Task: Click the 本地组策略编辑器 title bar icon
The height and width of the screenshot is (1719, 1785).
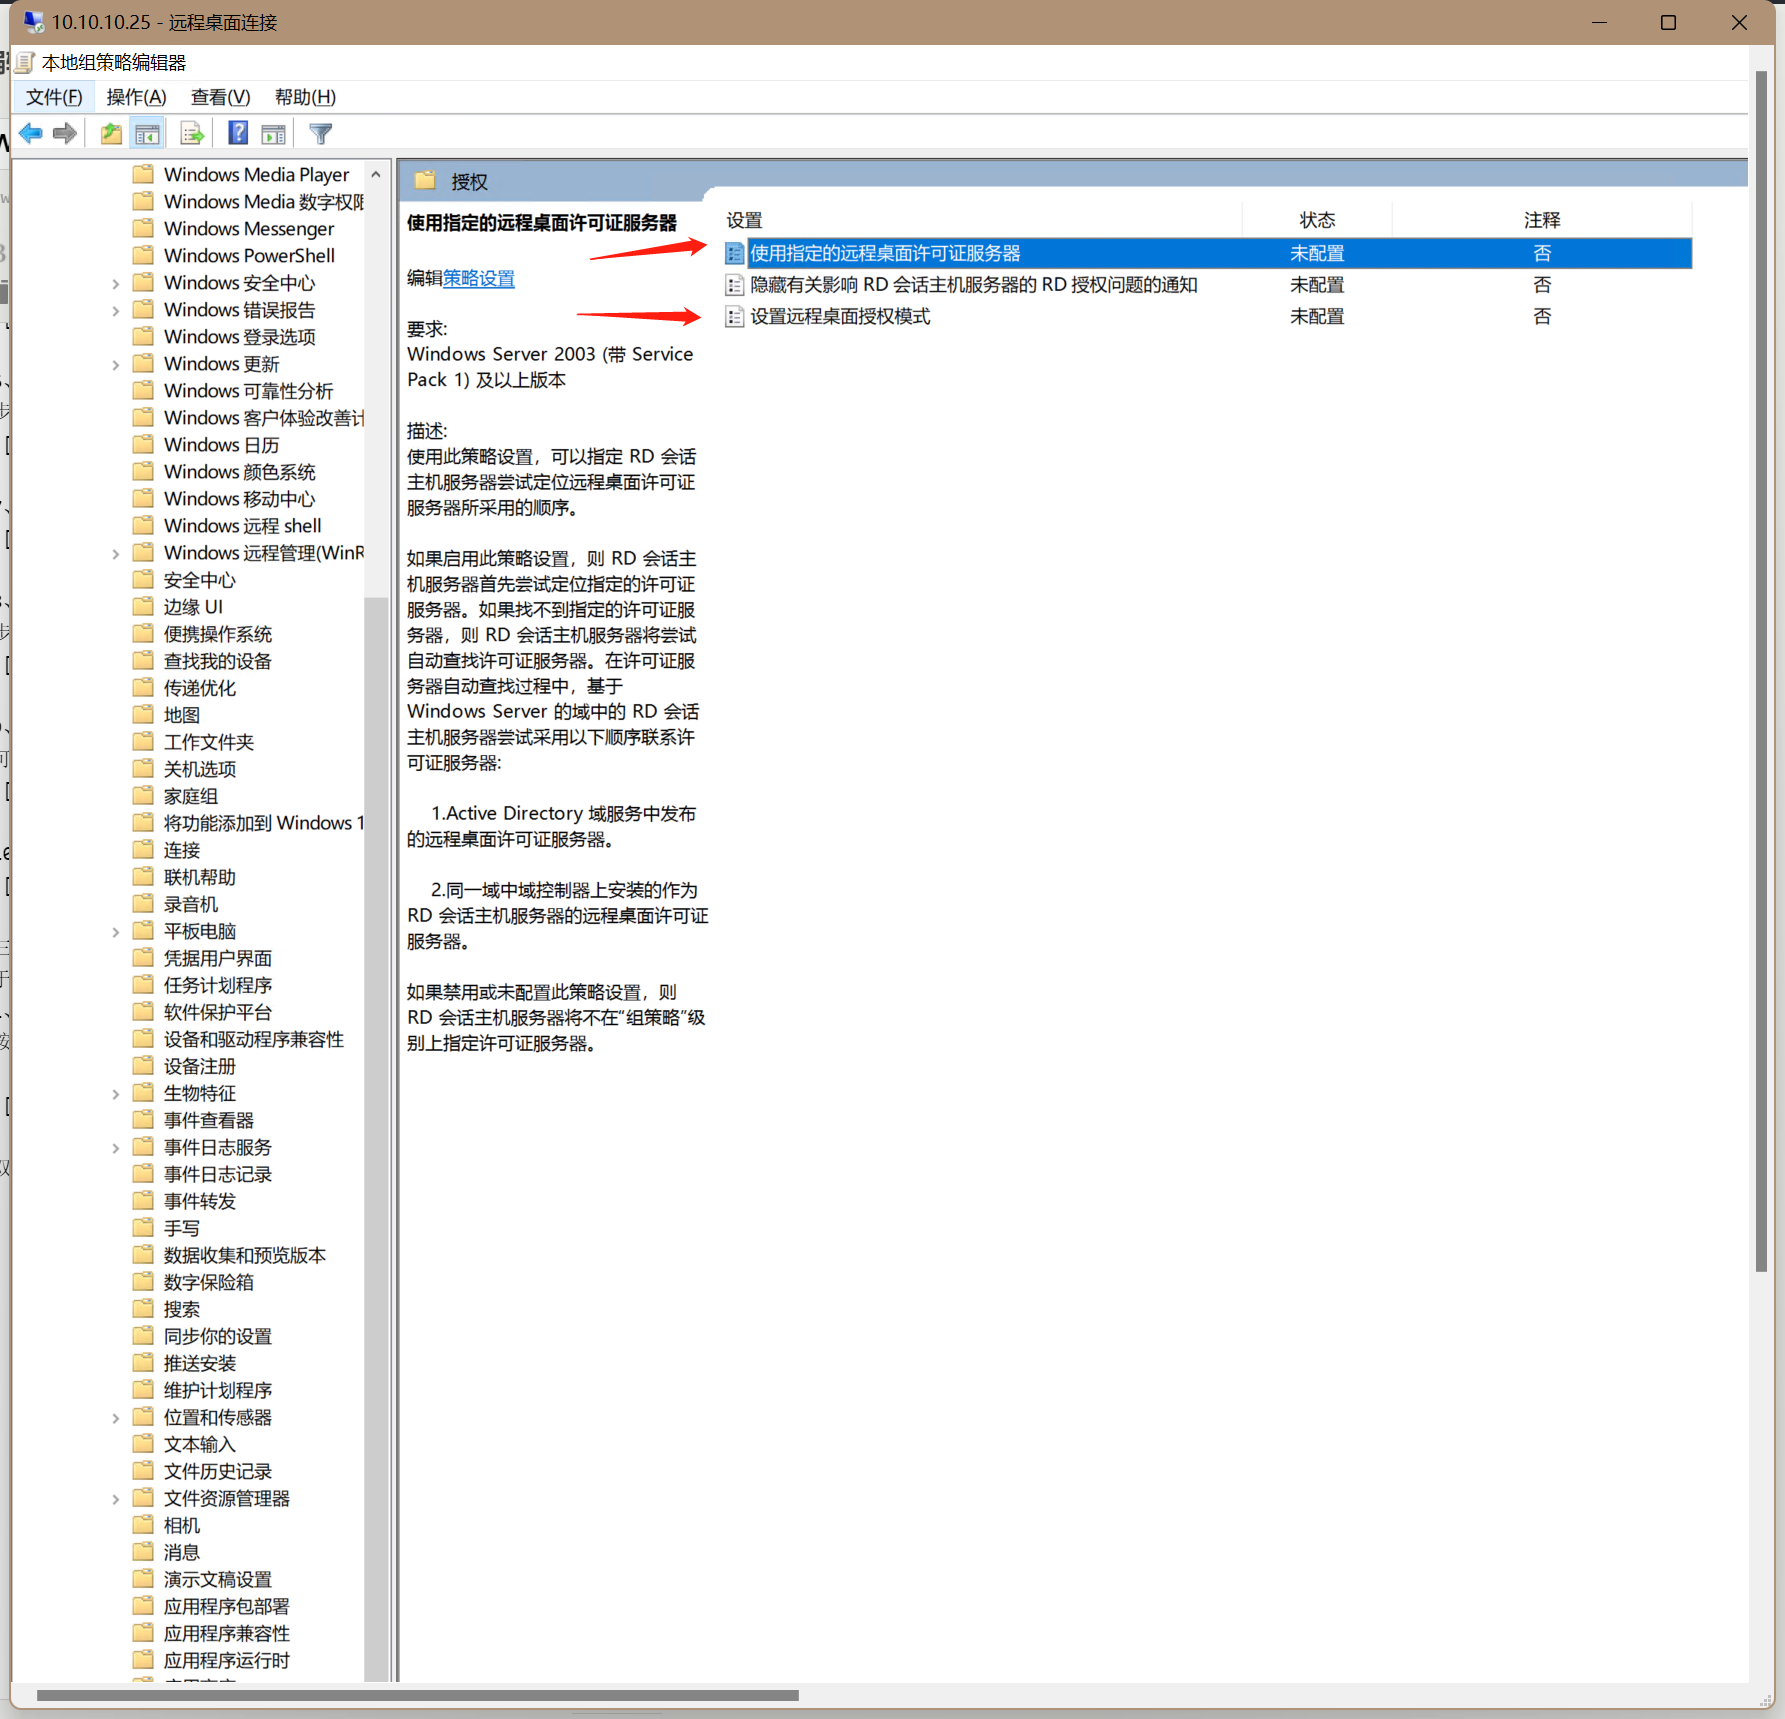Action: 26,62
